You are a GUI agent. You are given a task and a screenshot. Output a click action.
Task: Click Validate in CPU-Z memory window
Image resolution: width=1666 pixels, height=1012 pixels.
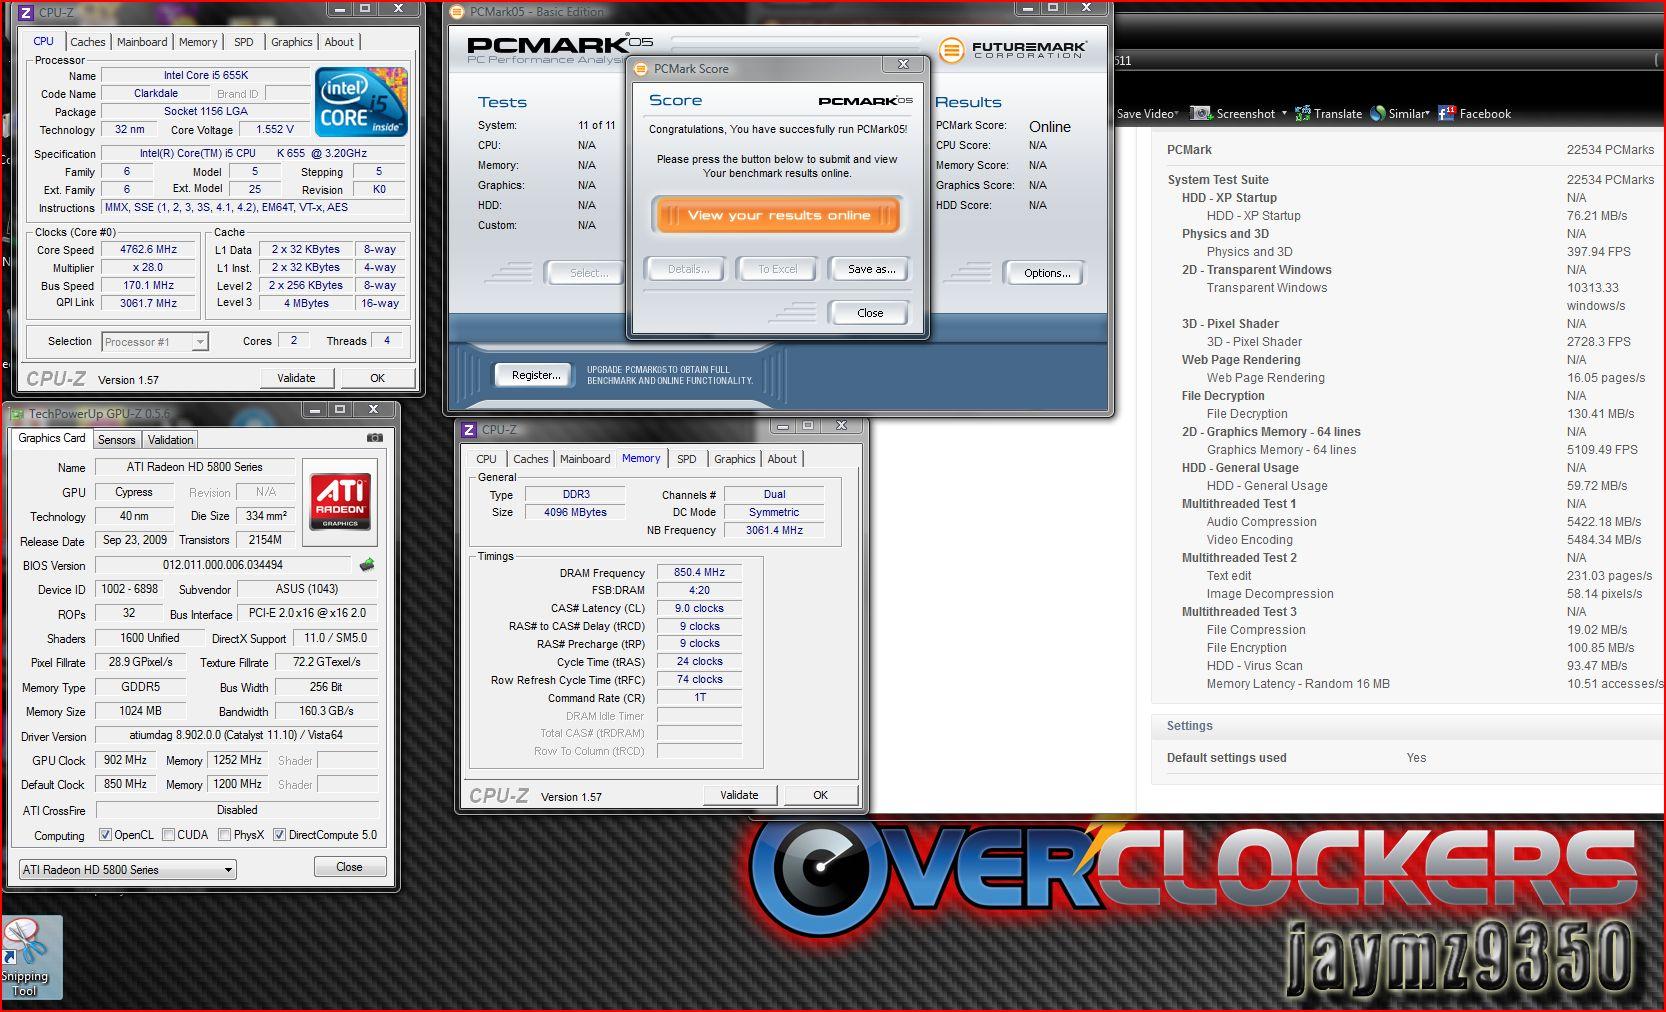coord(739,795)
